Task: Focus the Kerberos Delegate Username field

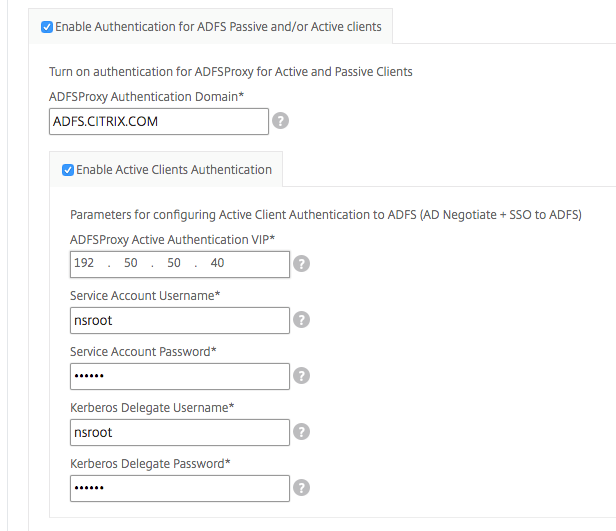Action: click(180, 432)
